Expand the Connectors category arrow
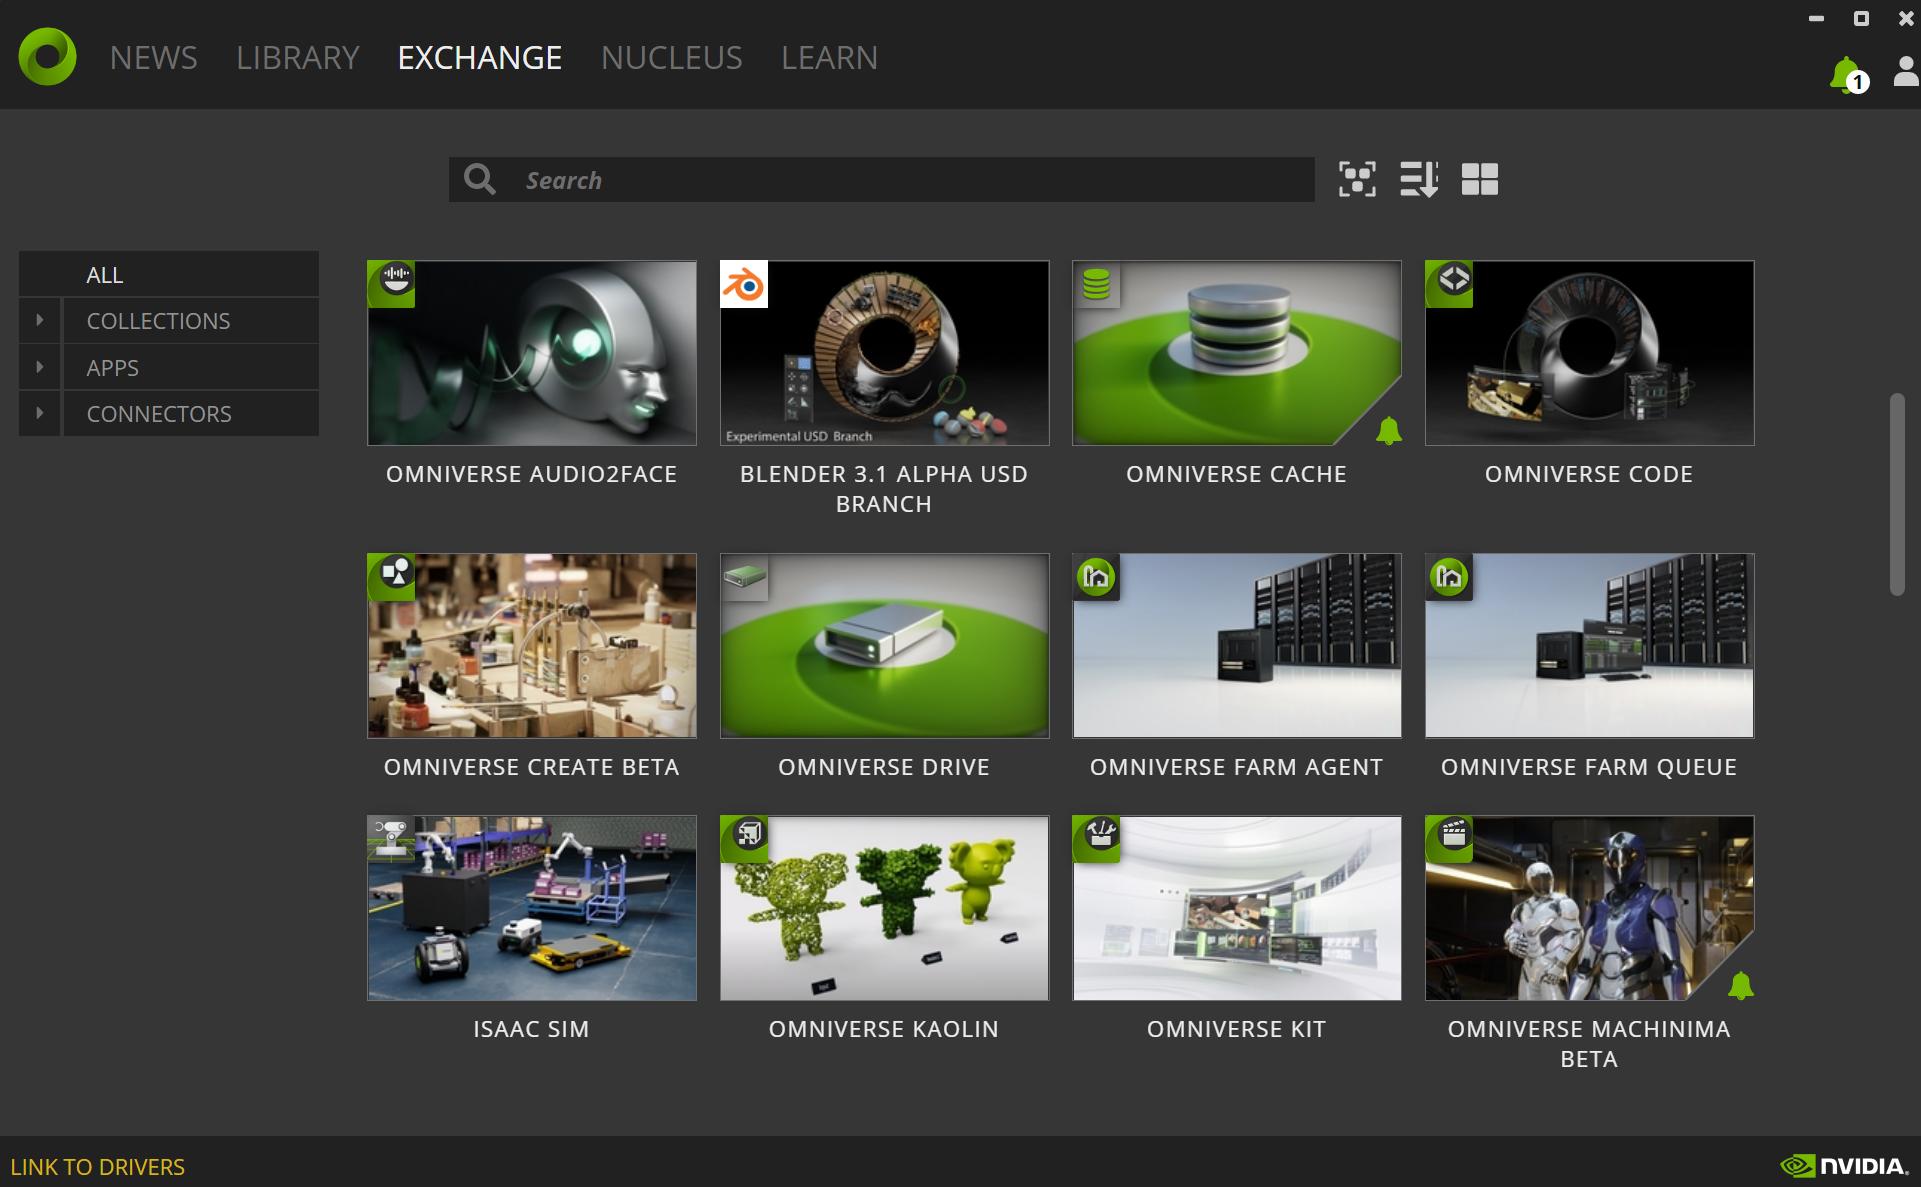This screenshot has width=1921, height=1187. [40, 413]
